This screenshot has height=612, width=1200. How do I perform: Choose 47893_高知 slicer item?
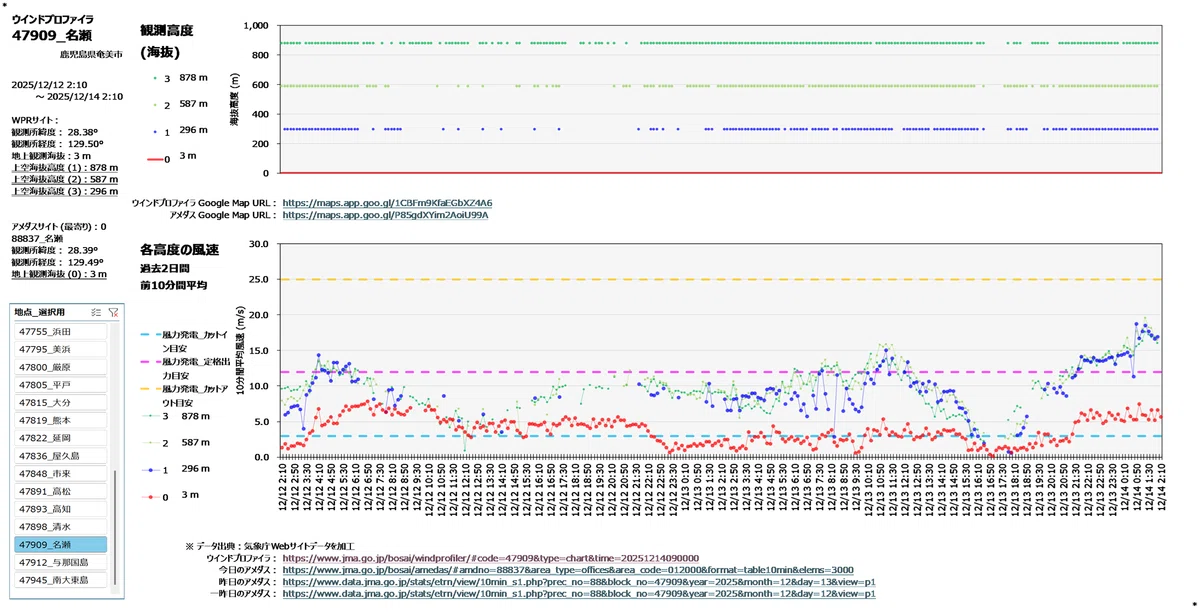click(61, 509)
